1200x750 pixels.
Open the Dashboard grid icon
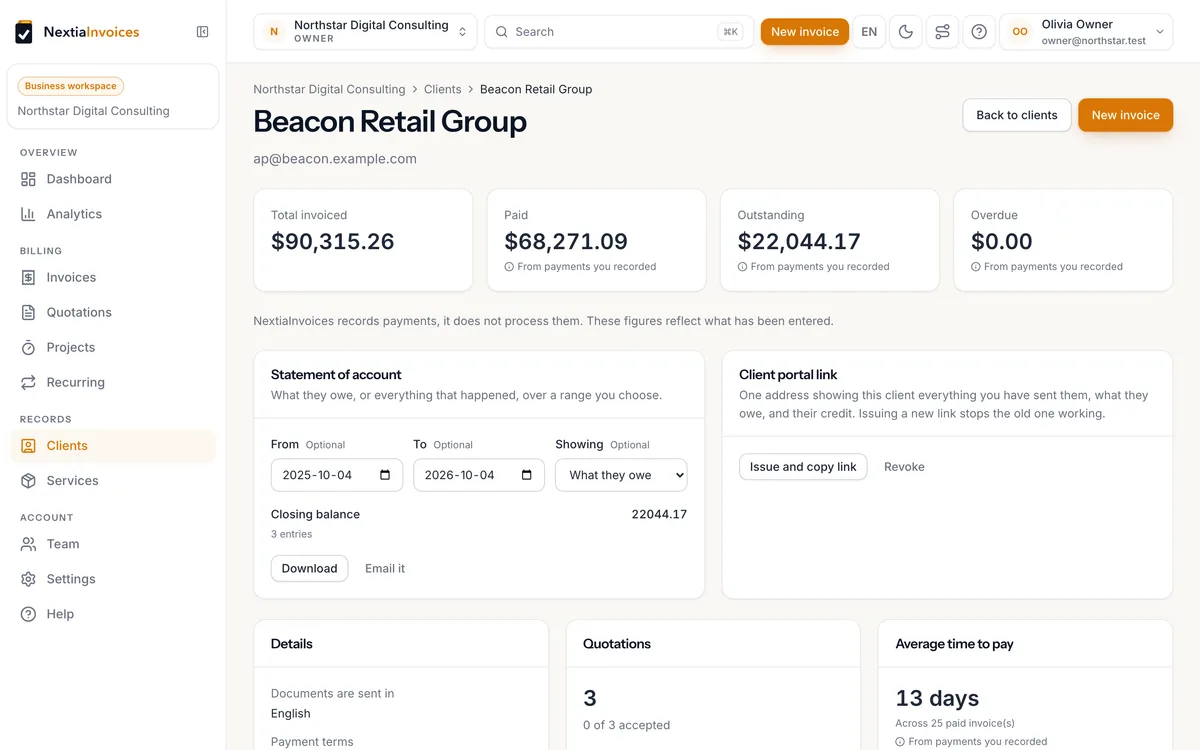tap(28, 179)
